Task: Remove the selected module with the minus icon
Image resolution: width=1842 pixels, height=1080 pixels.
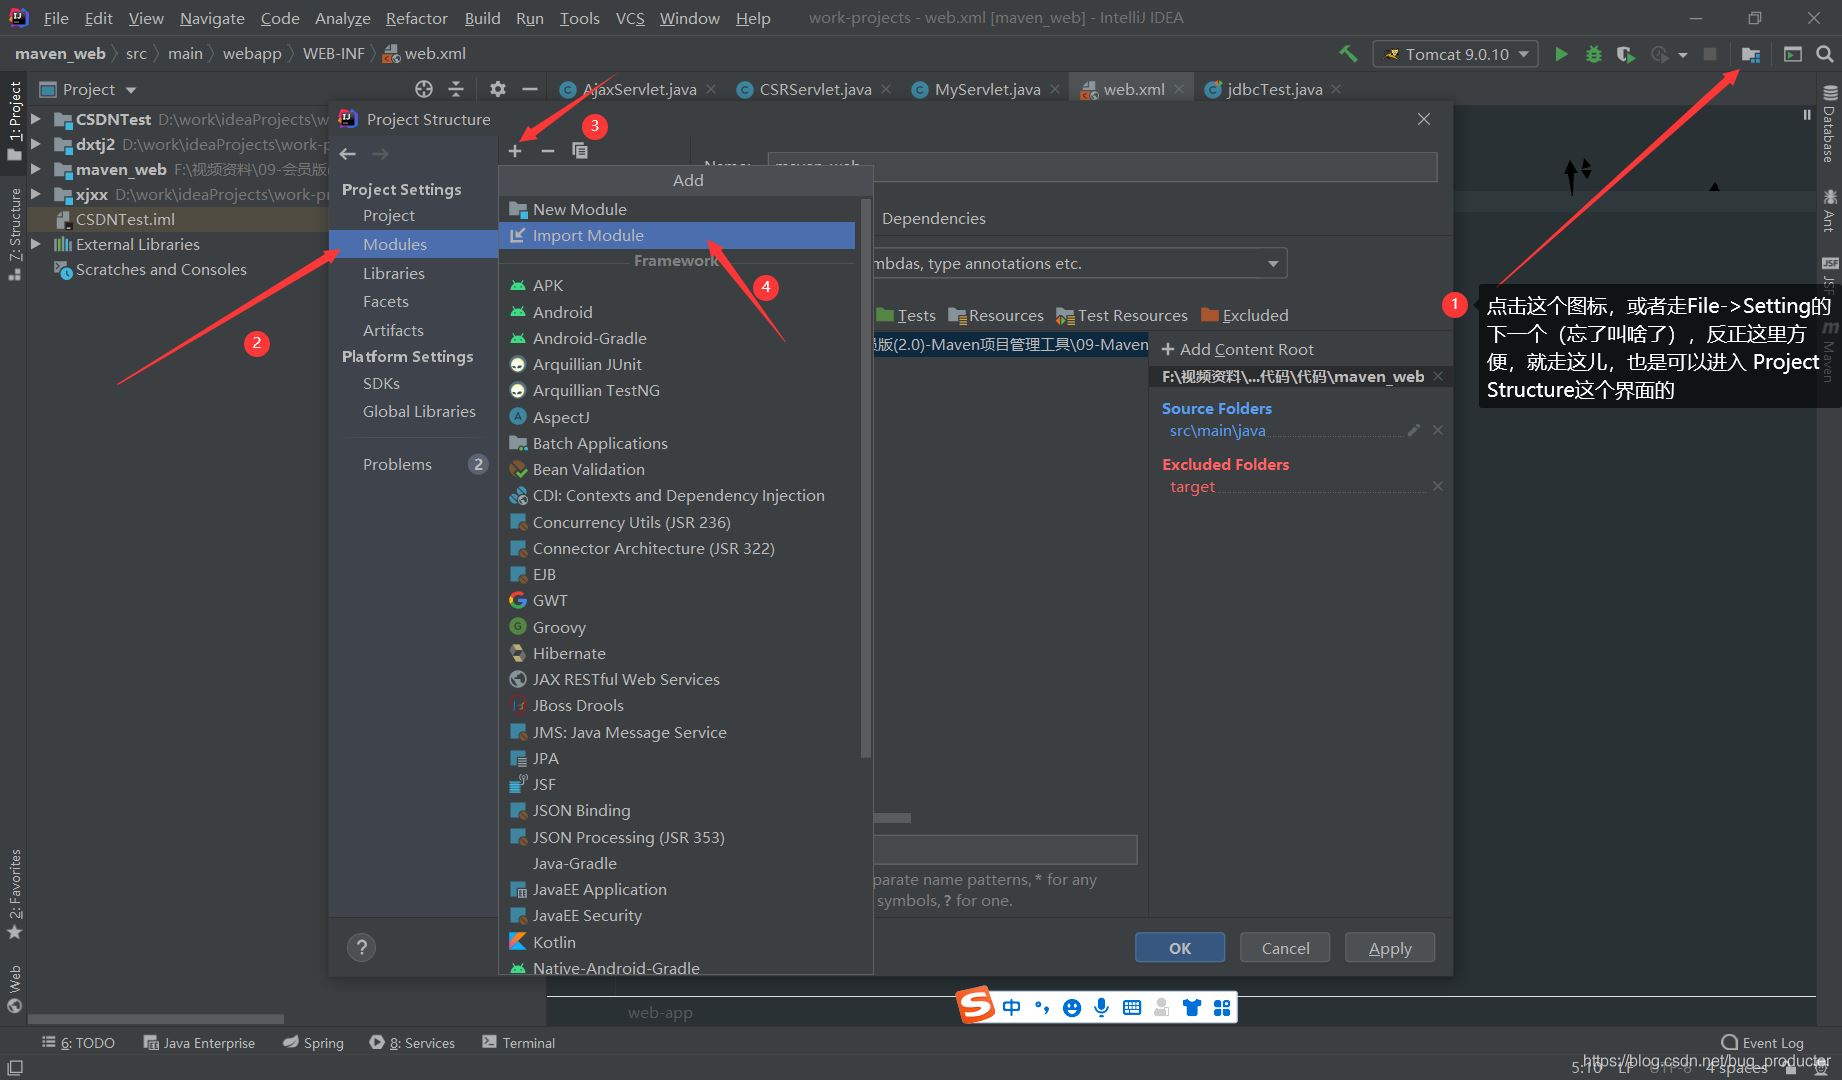Action: coord(547,151)
